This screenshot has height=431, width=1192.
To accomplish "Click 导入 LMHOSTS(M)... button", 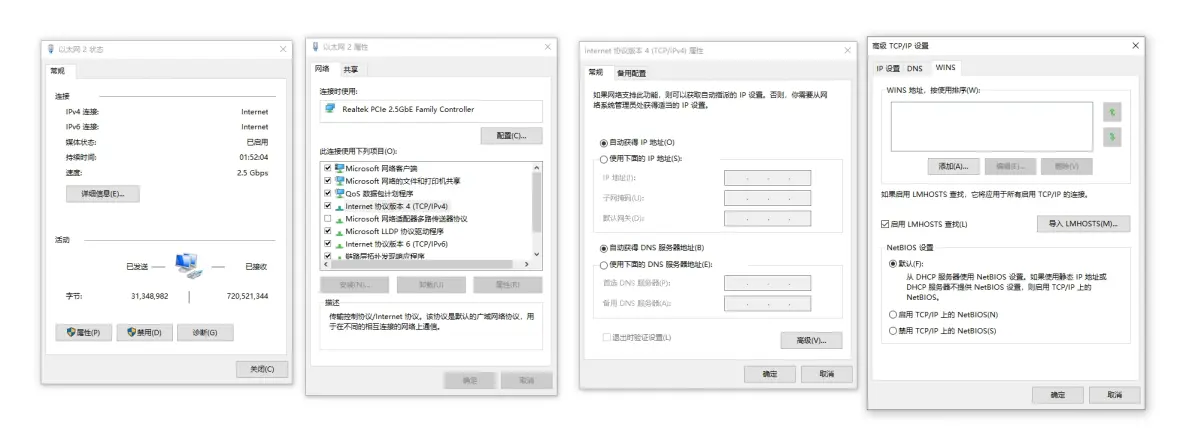I will (1083, 223).
